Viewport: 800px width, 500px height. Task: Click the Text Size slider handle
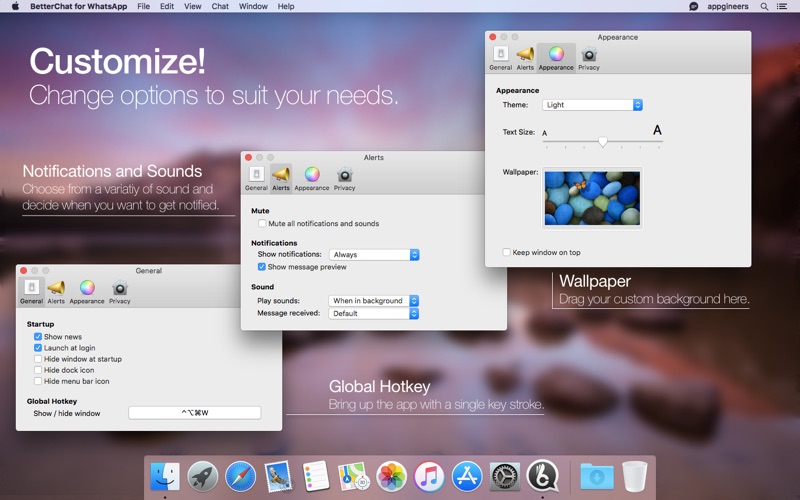pyautogui.click(x=603, y=142)
